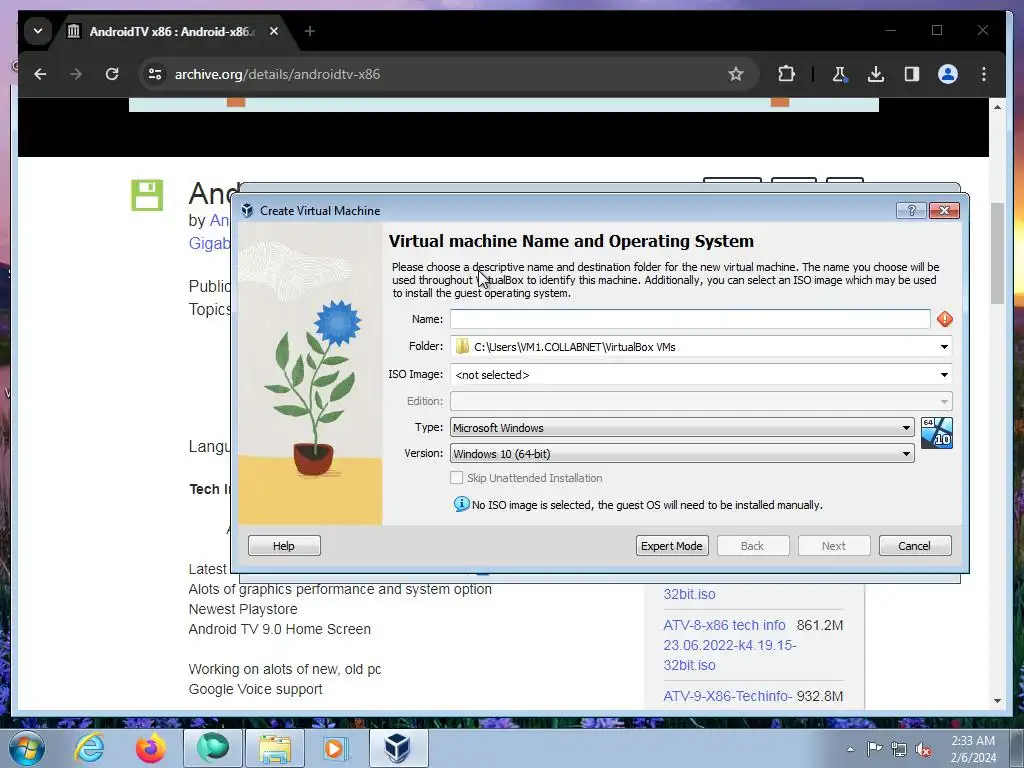Image resolution: width=1024 pixels, height=768 pixels.
Task: Expand the ISO Image dropdown
Action: 944,375
